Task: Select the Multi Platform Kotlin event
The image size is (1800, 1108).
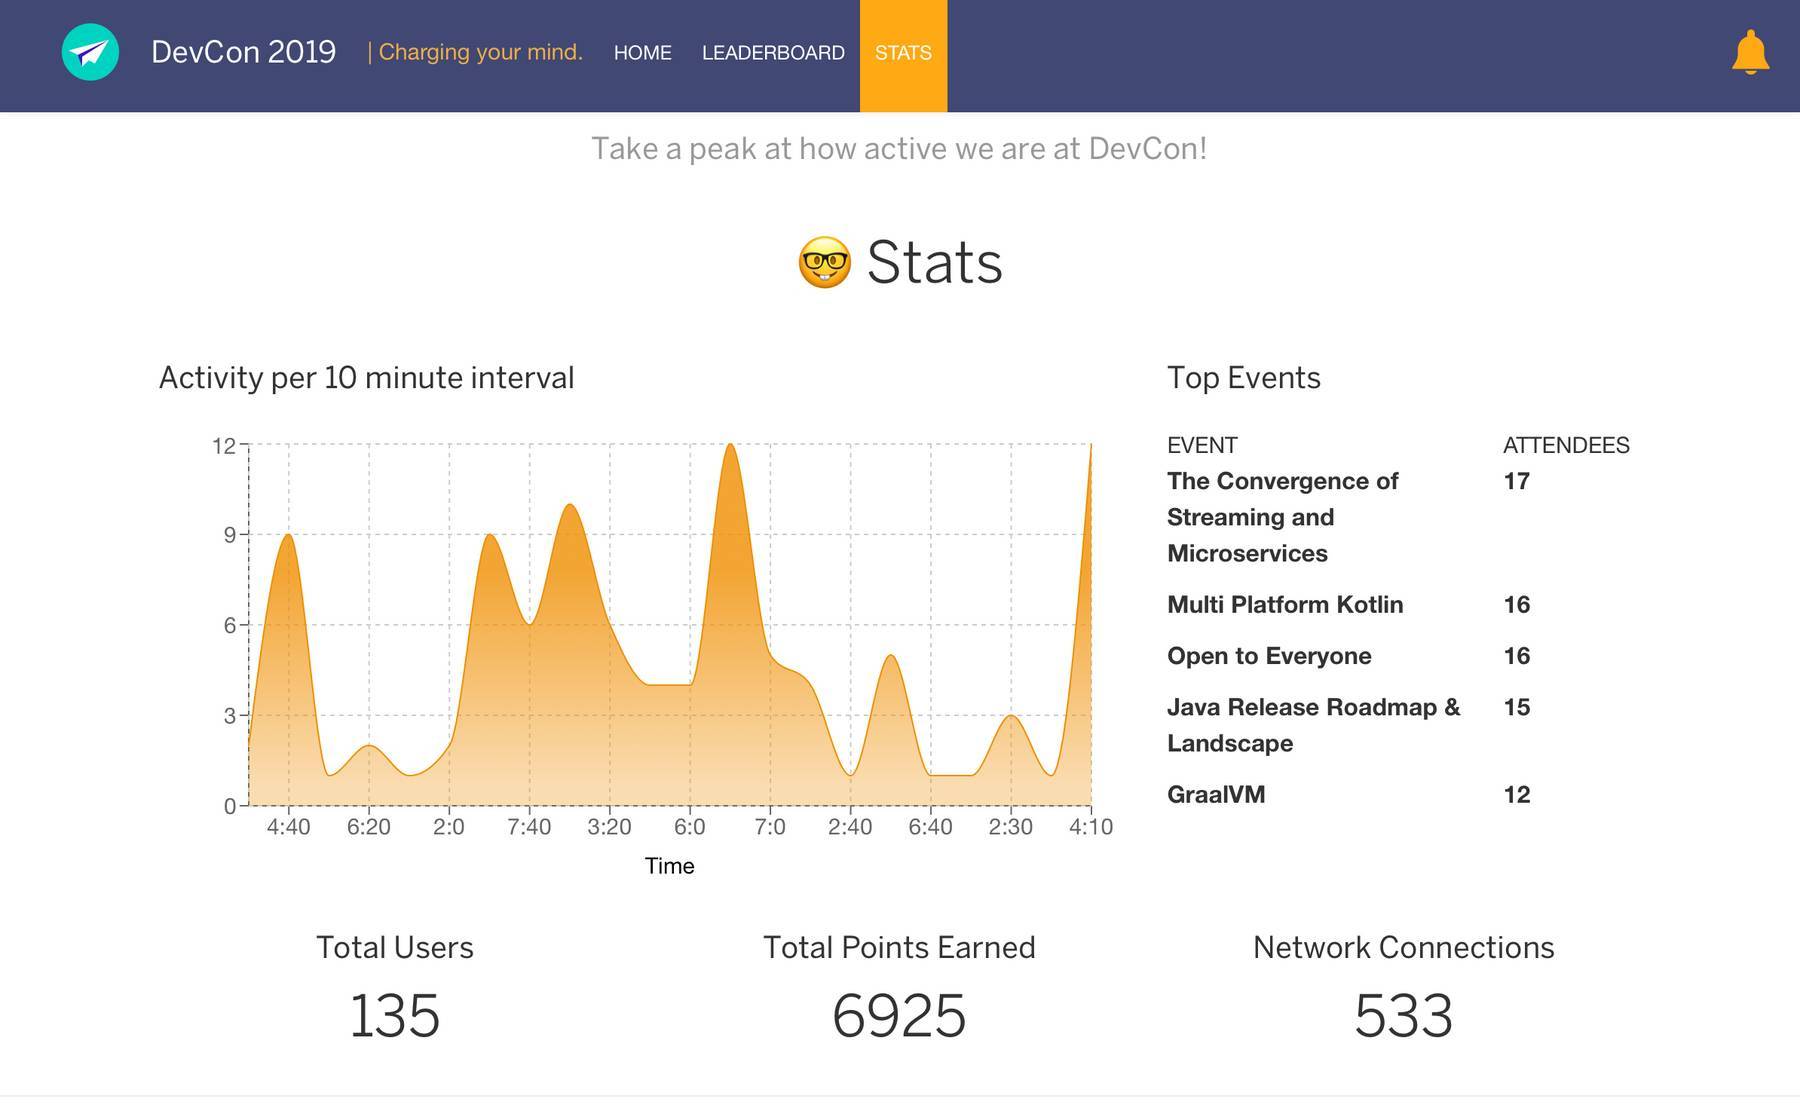Action: 1285,605
